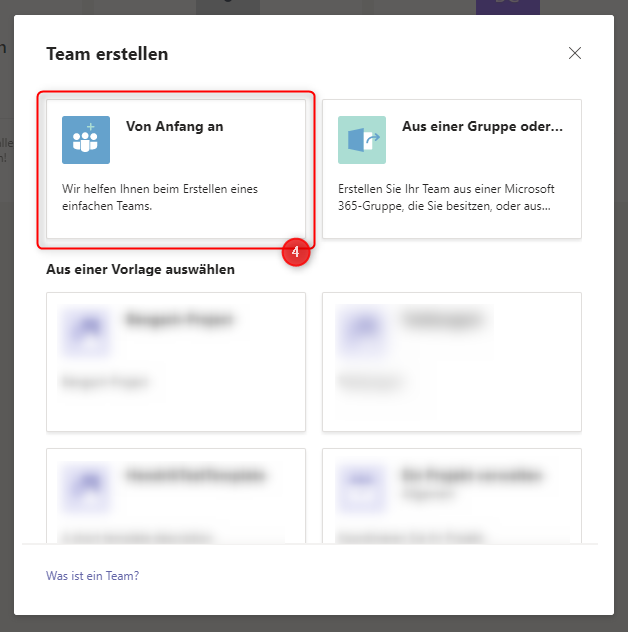The height and width of the screenshot is (632, 628).
Task: Click the group arrow icon for 'Aus einer Gruppe oder...'
Action: pos(361,140)
